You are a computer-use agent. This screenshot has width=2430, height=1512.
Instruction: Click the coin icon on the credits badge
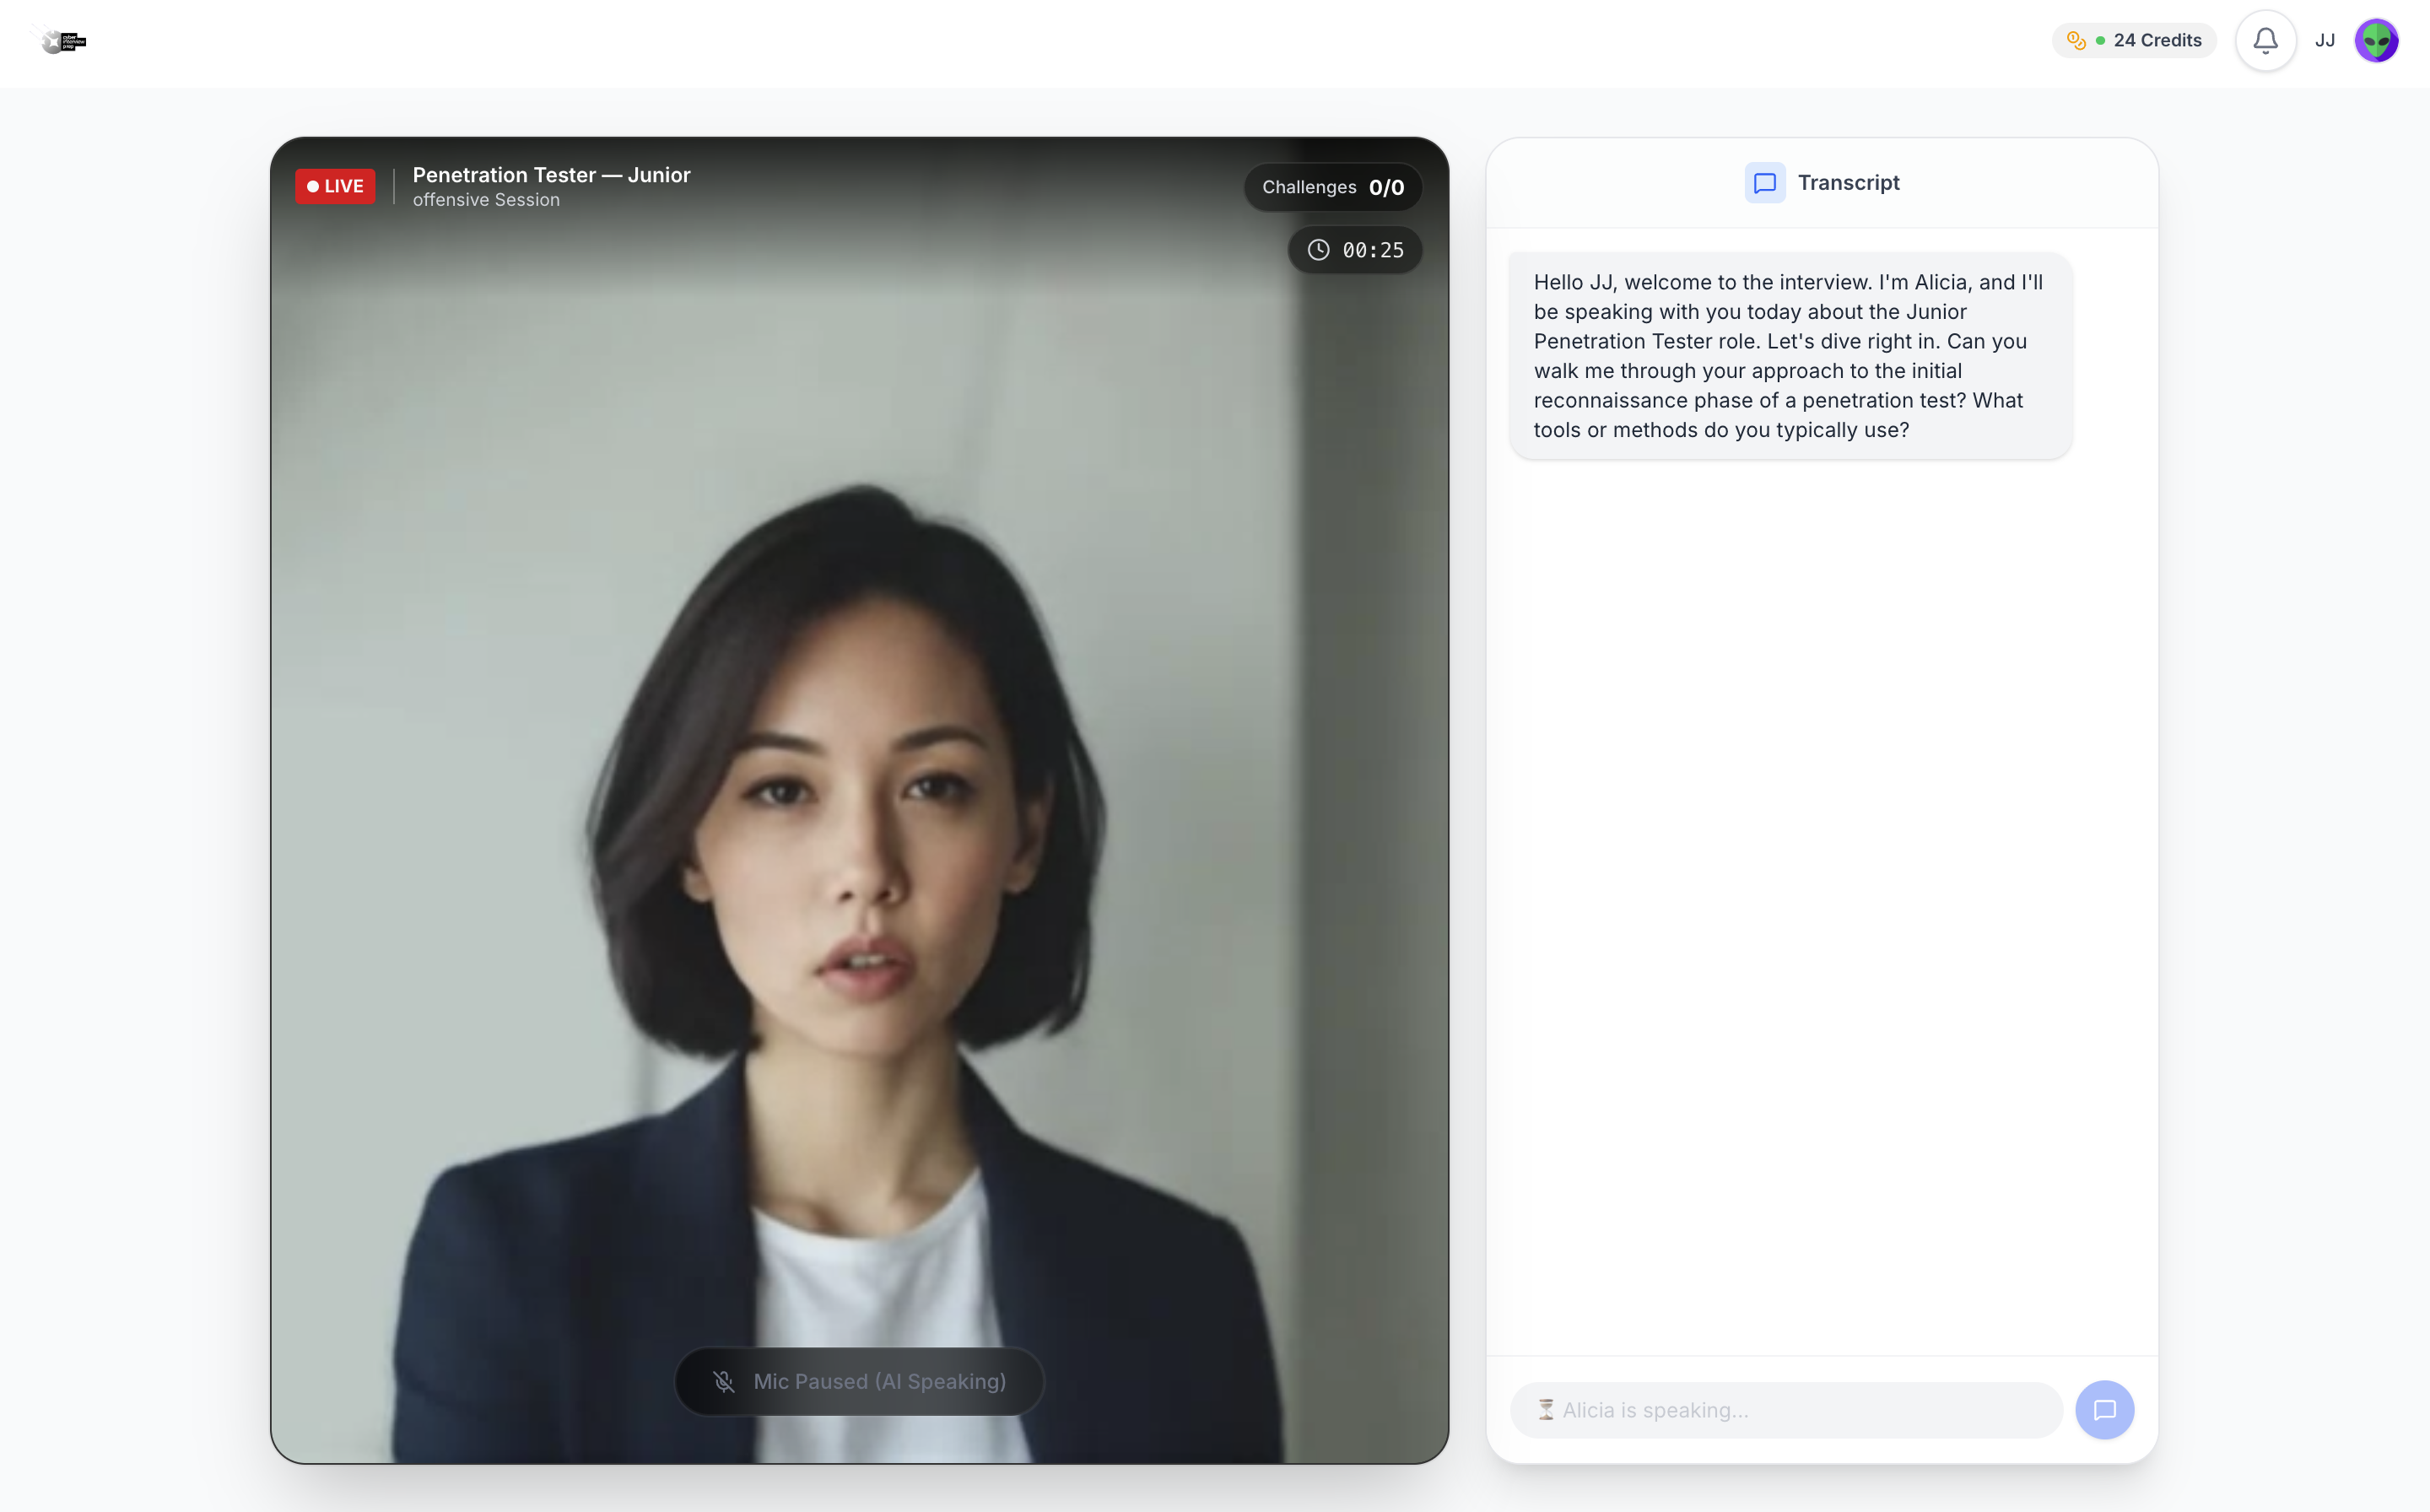click(x=2079, y=40)
